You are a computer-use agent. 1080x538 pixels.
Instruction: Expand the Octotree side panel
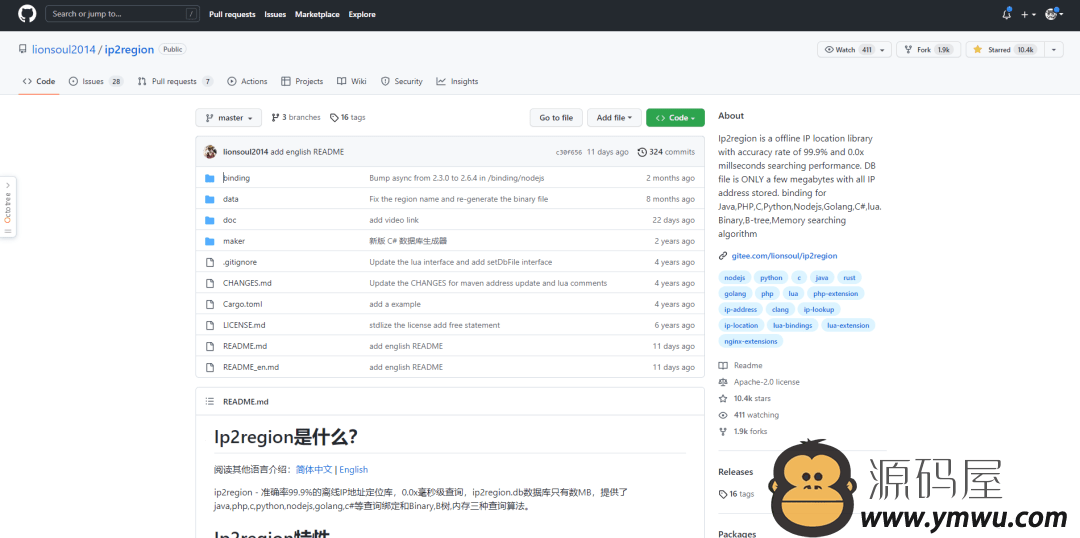(8, 207)
